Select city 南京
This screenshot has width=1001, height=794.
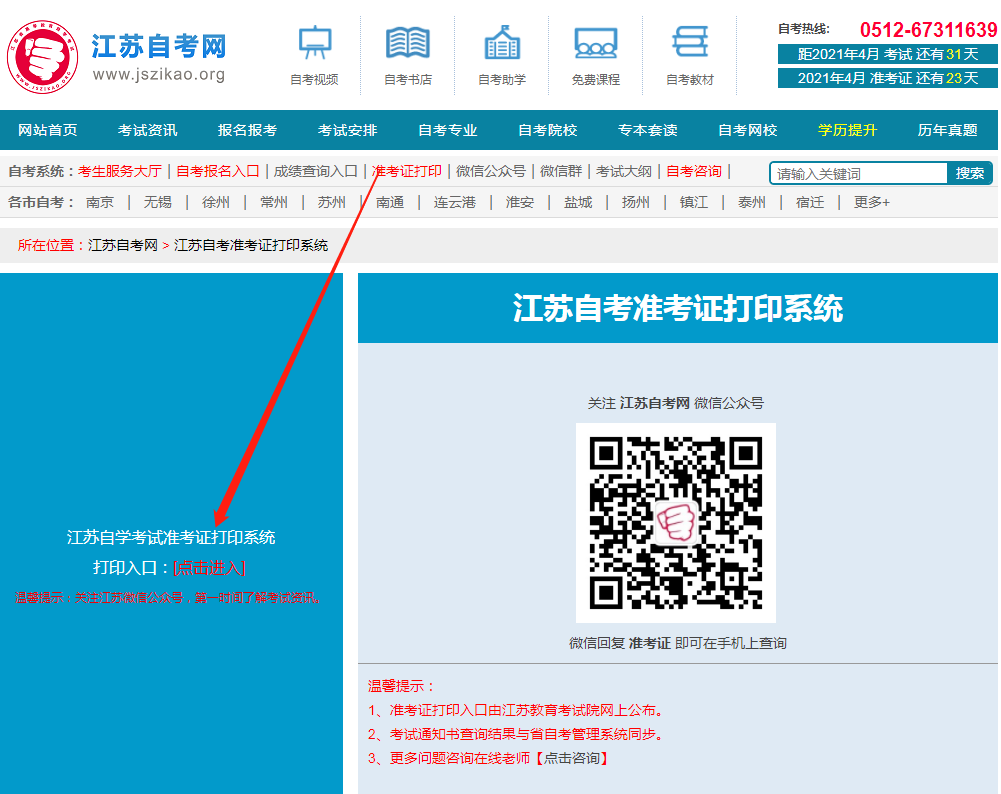pyautogui.click(x=100, y=202)
